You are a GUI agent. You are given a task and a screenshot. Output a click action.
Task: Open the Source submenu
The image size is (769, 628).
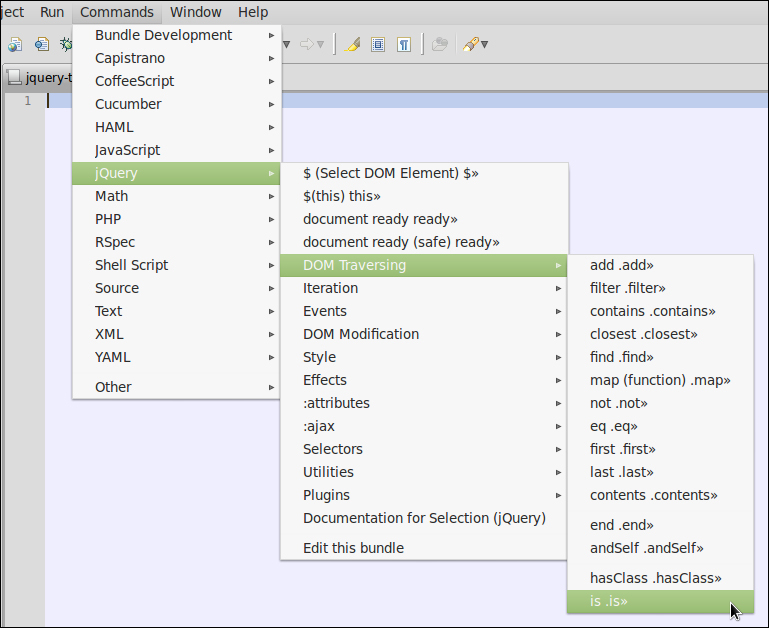(177, 288)
